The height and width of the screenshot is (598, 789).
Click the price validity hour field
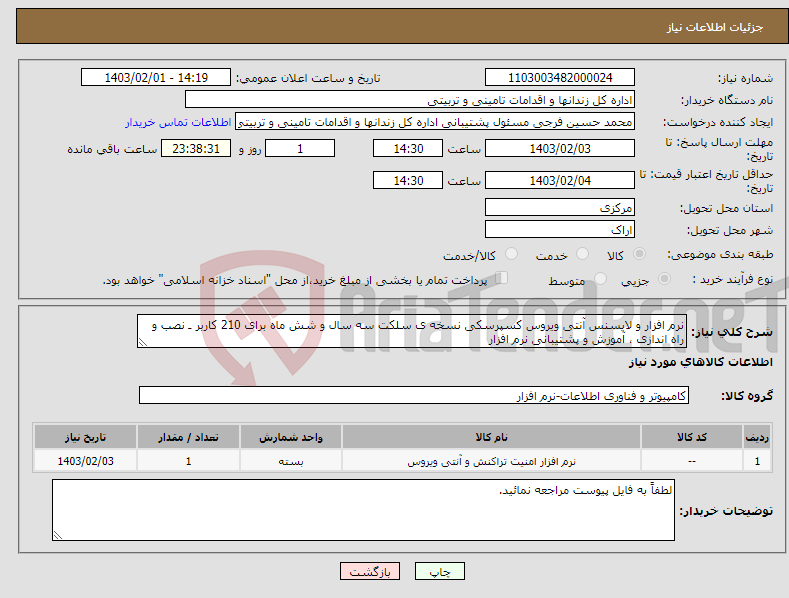(x=408, y=180)
